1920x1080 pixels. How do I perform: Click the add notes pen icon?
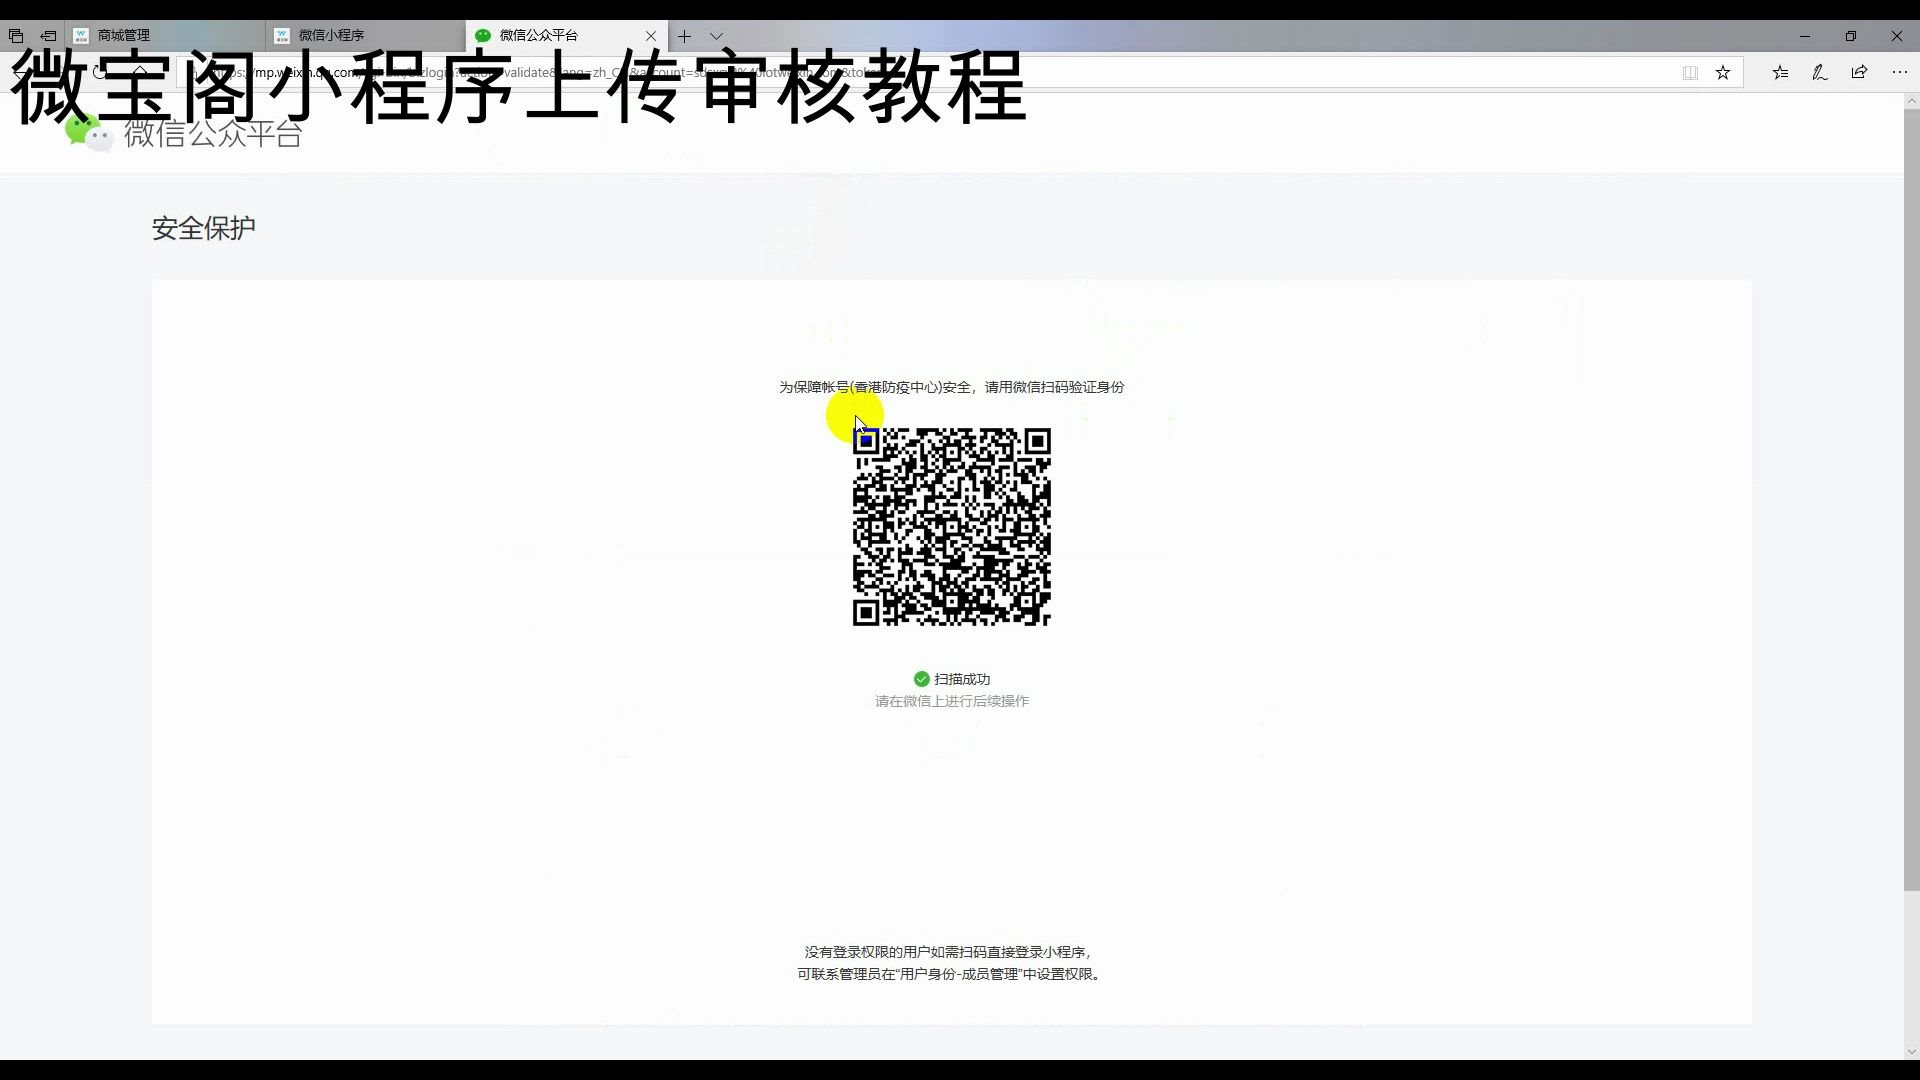pyautogui.click(x=1820, y=73)
